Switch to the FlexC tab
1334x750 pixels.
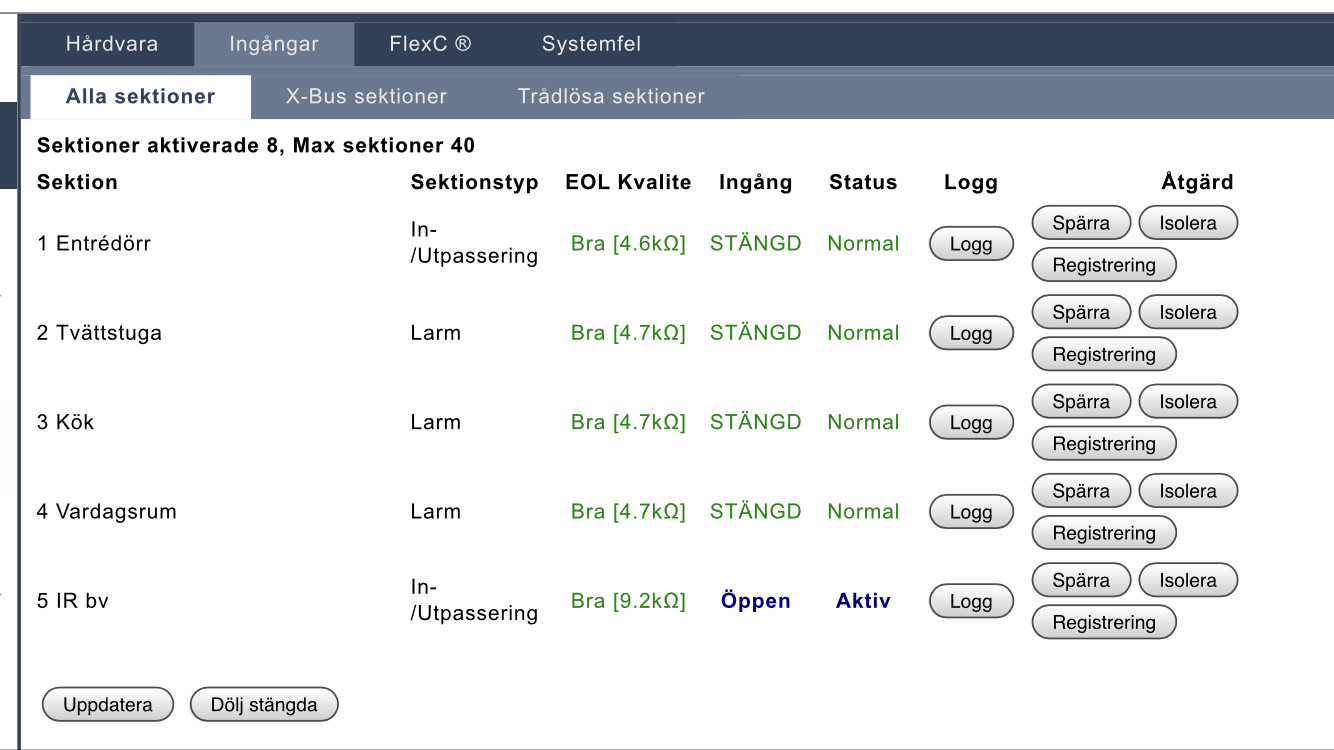(430, 44)
